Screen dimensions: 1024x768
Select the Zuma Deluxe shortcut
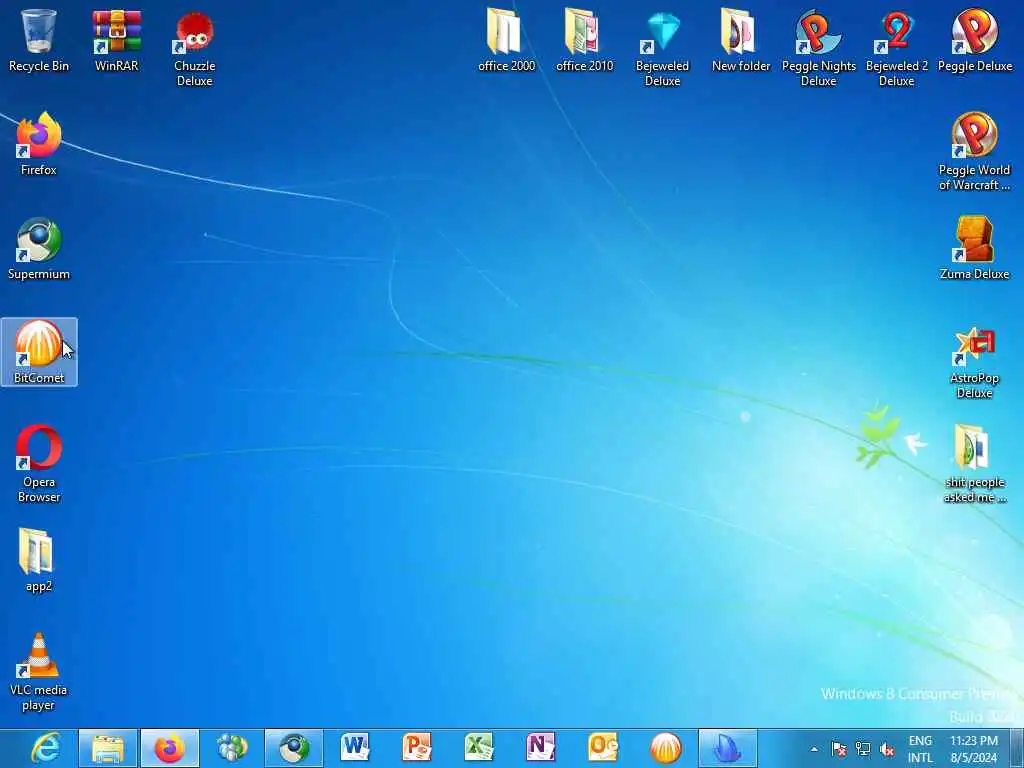pyautogui.click(x=974, y=248)
